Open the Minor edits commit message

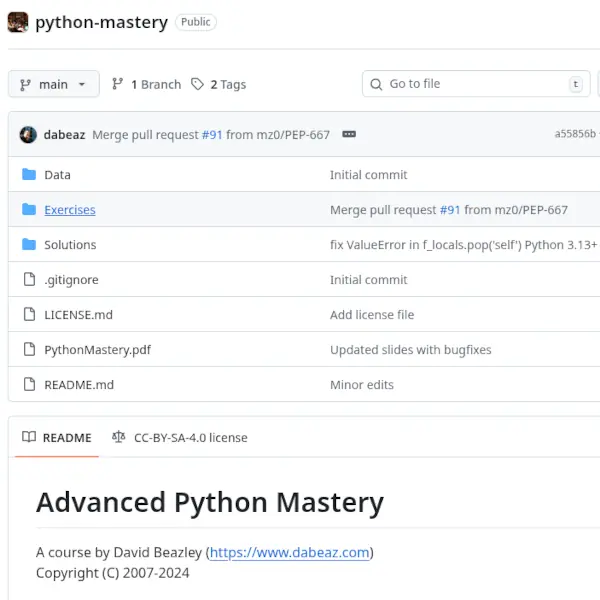362,385
